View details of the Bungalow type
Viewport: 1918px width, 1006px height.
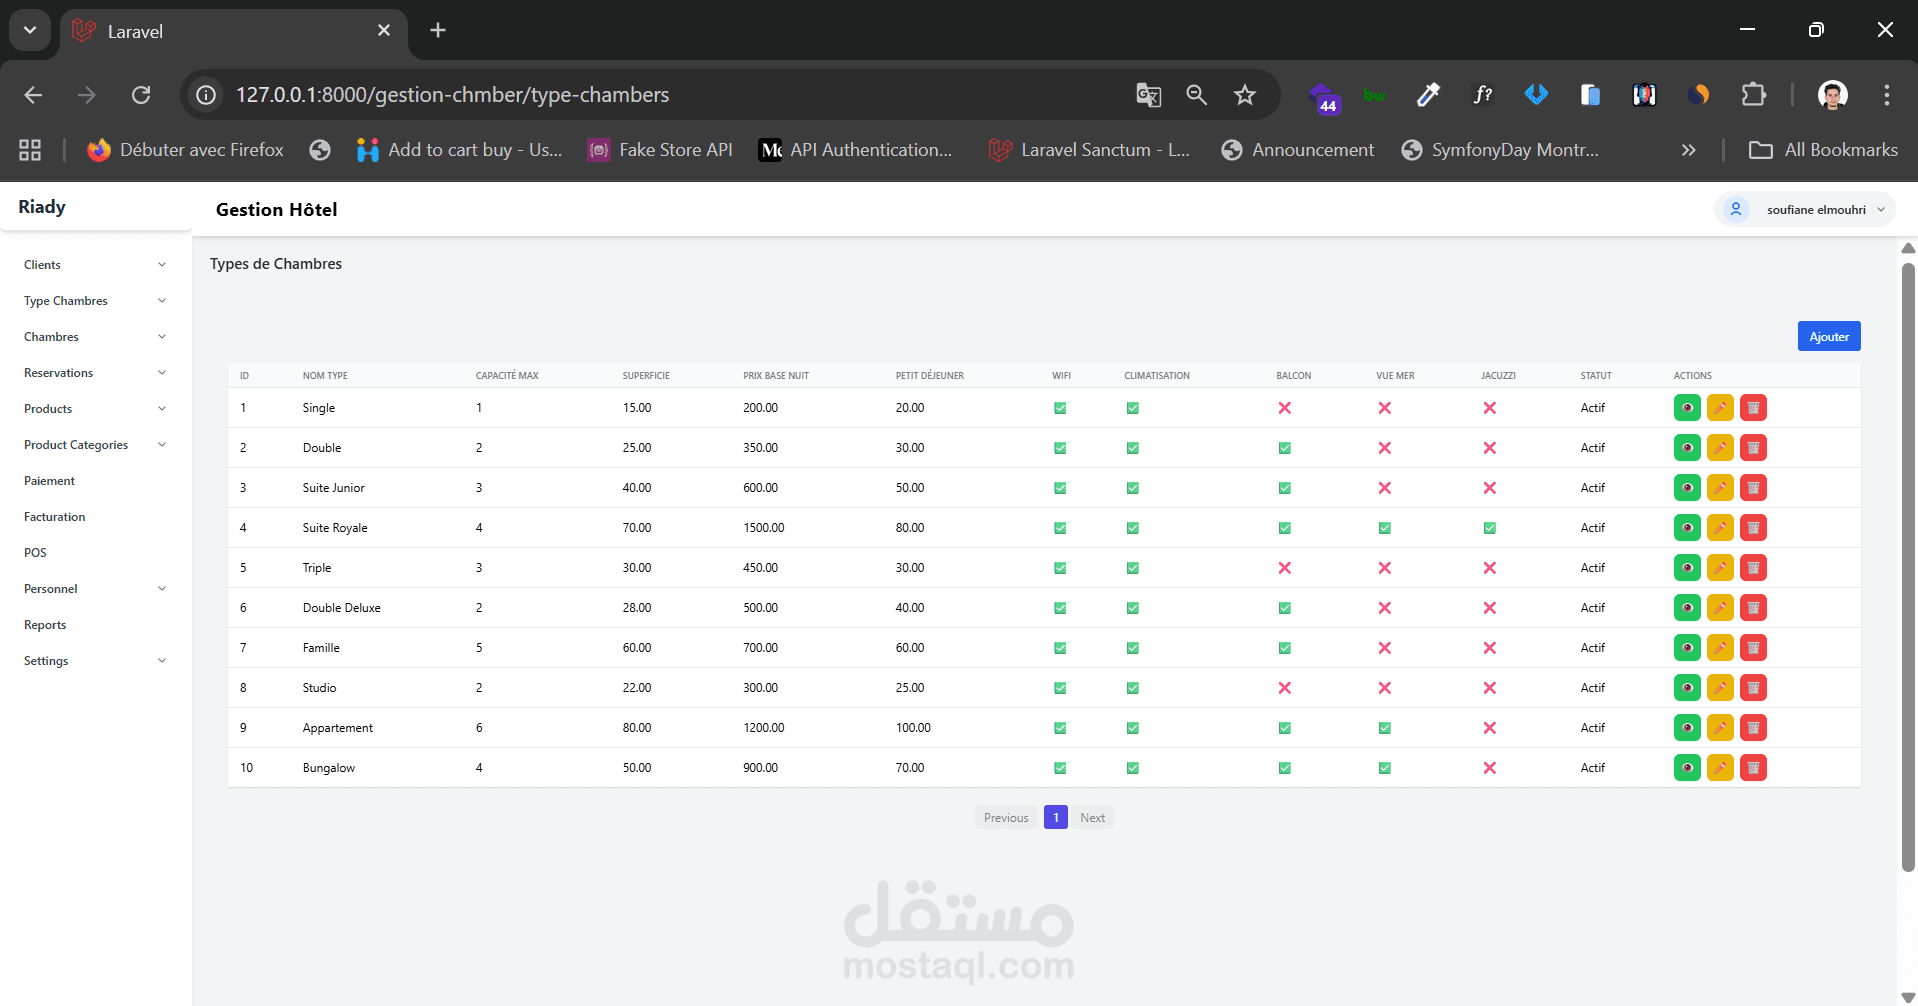(x=1687, y=768)
